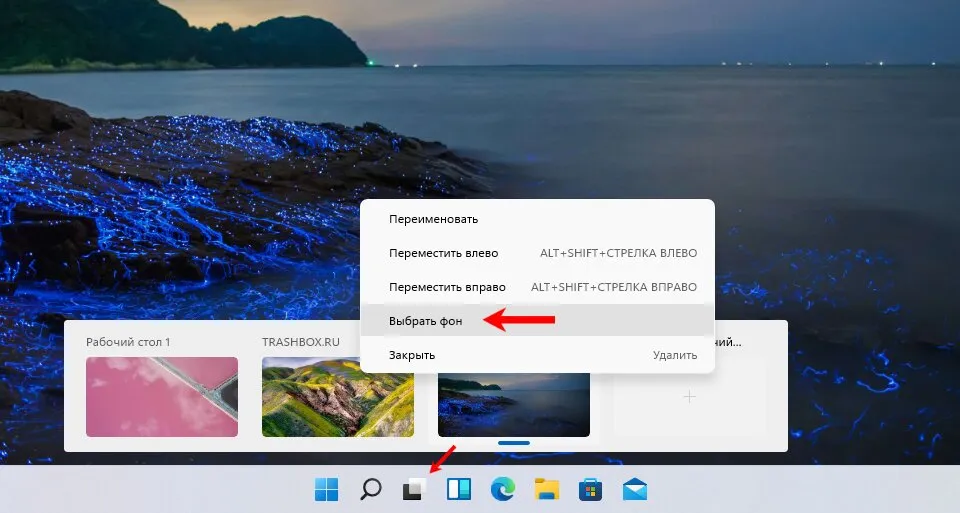Open Microsoft Store from taskbar

[x=590, y=490]
